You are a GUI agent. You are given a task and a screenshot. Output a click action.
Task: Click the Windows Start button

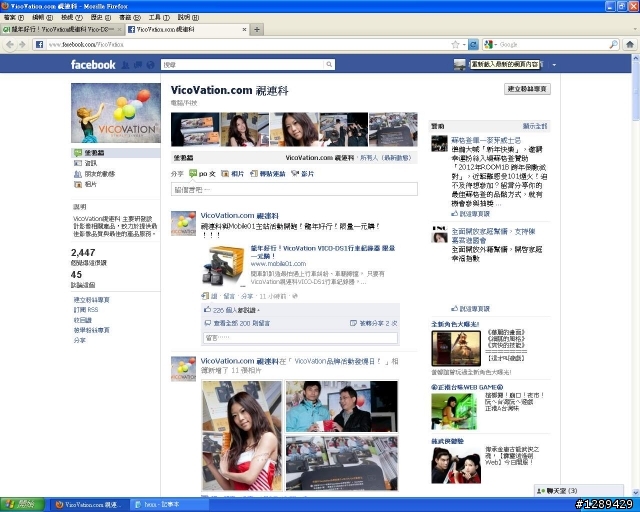pyautogui.click(x=22, y=505)
